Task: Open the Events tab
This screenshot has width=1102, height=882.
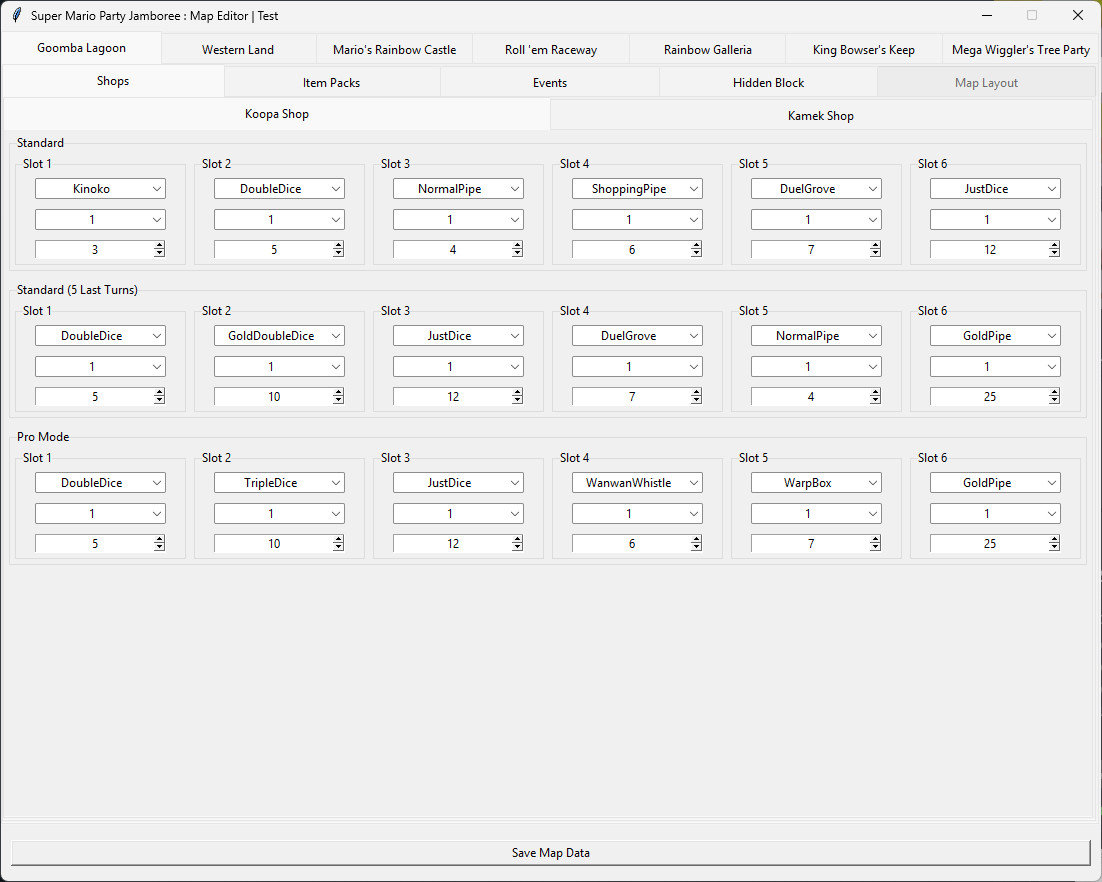Action: pyautogui.click(x=549, y=82)
